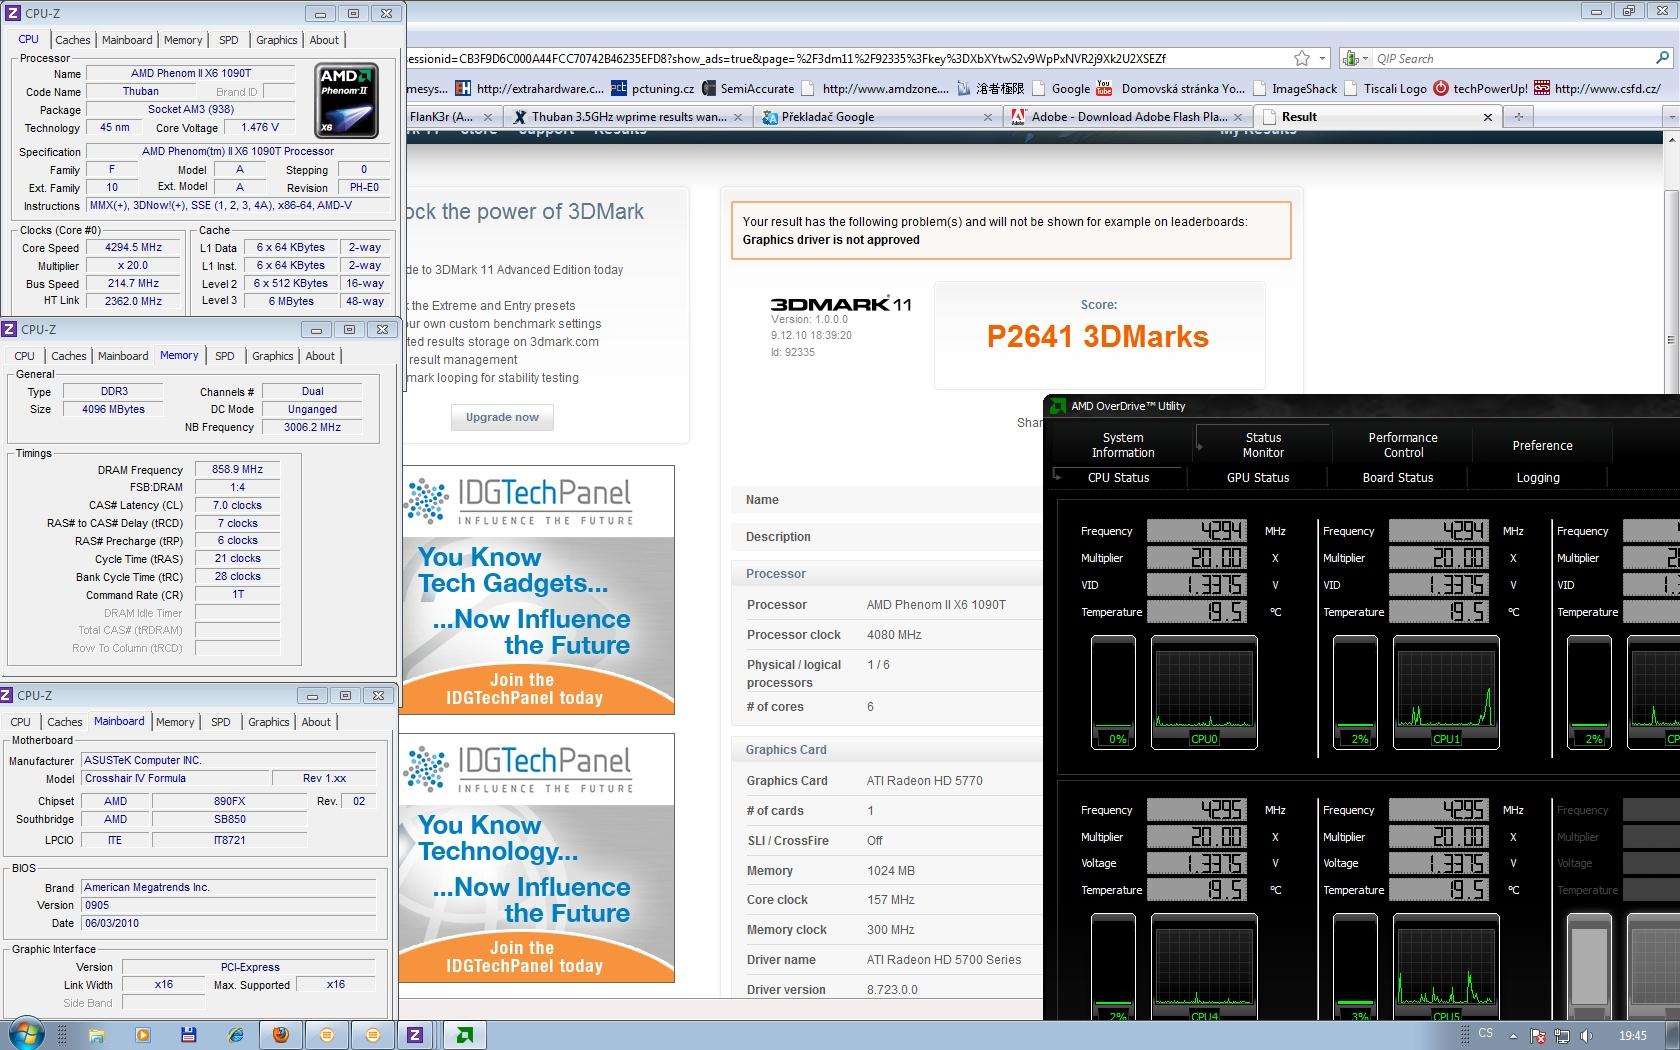The height and width of the screenshot is (1050, 1680).
Task: Open Graphics tab in middle CPU-Z window
Action: point(273,356)
